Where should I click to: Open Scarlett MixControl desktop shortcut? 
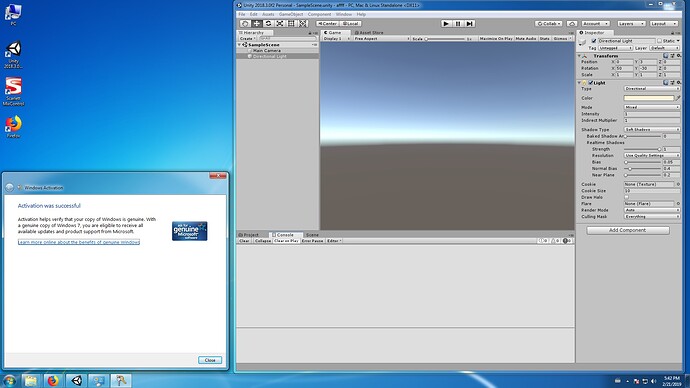tap(13, 92)
